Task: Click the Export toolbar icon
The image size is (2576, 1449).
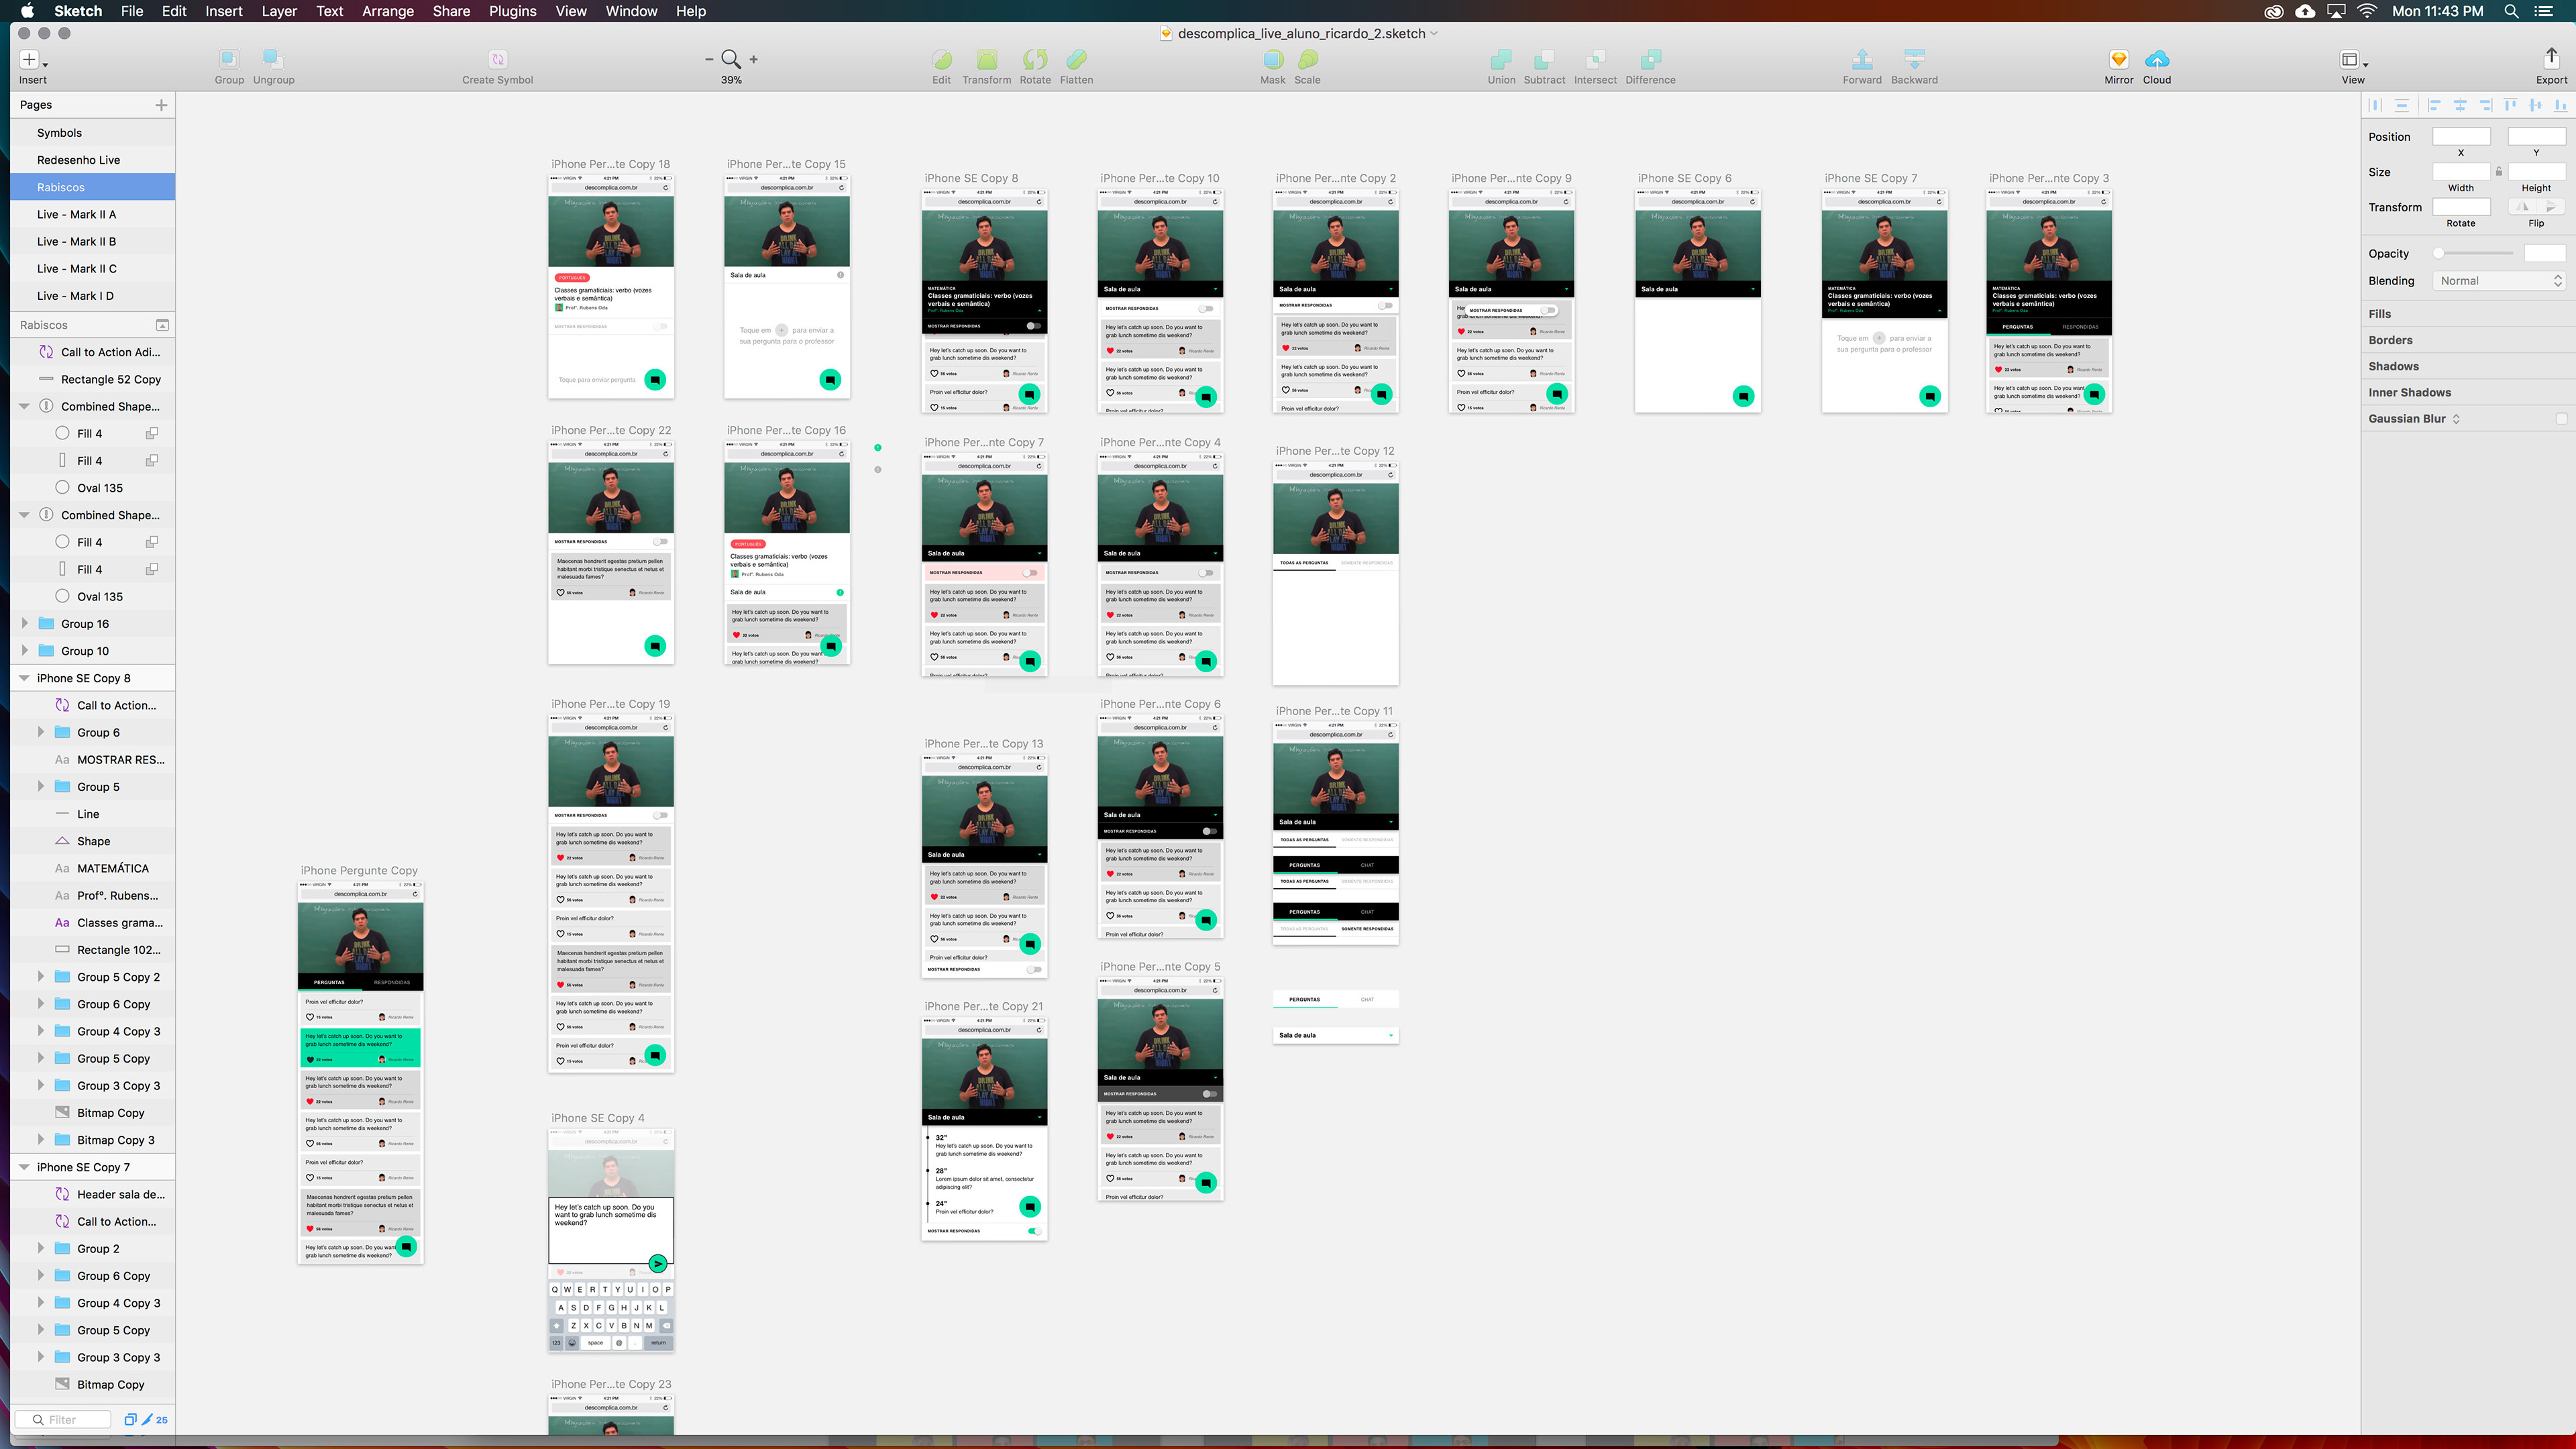Action: 2551,59
